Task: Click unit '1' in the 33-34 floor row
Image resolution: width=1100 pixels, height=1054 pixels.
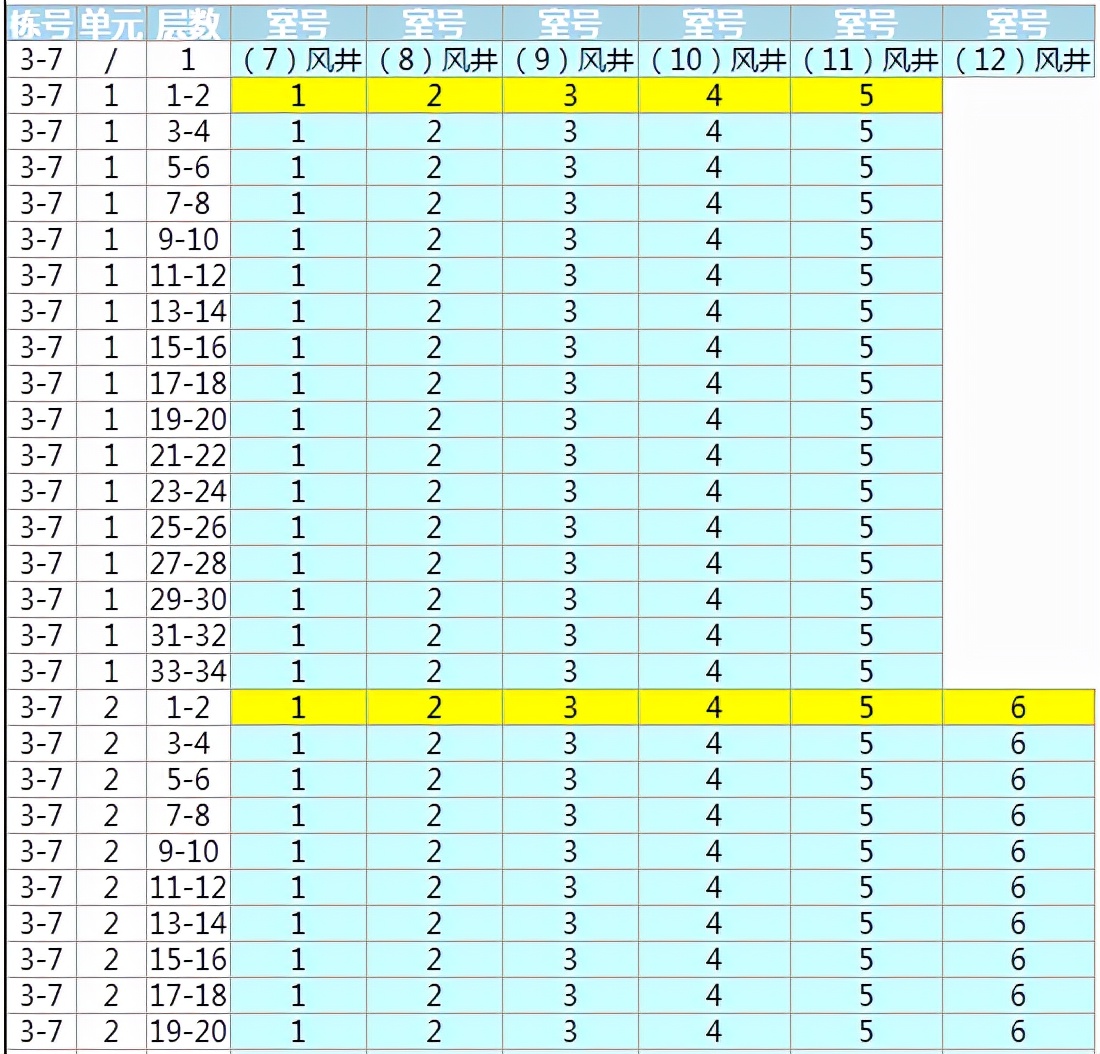Action: click(x=111, y=672)
